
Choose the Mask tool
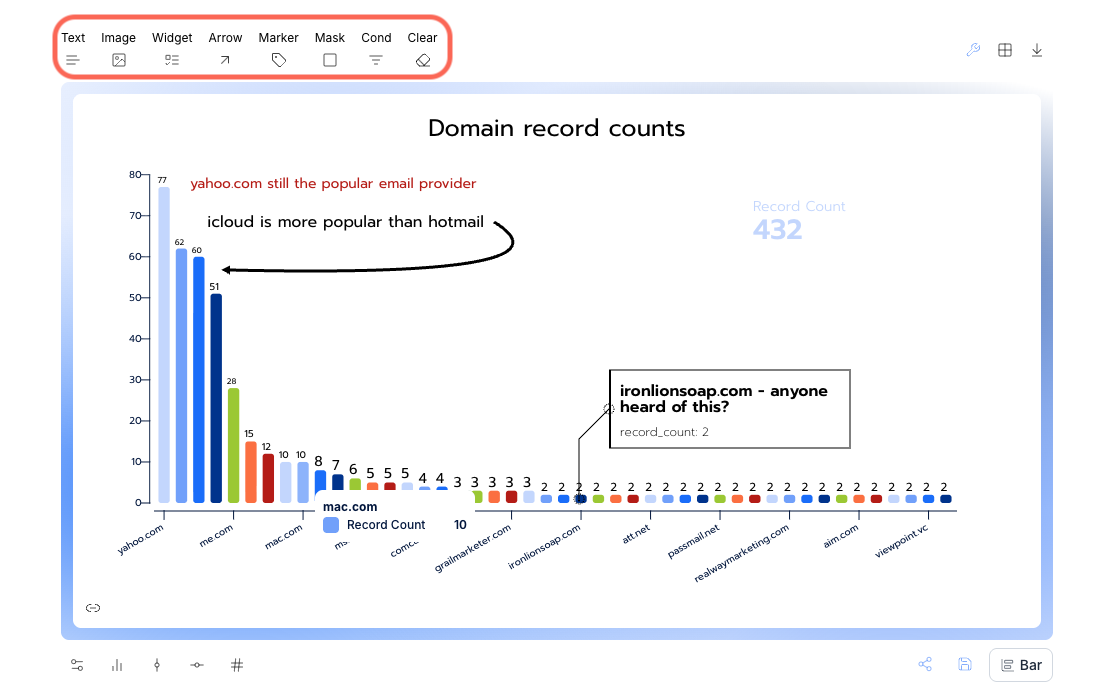(330, 50)
